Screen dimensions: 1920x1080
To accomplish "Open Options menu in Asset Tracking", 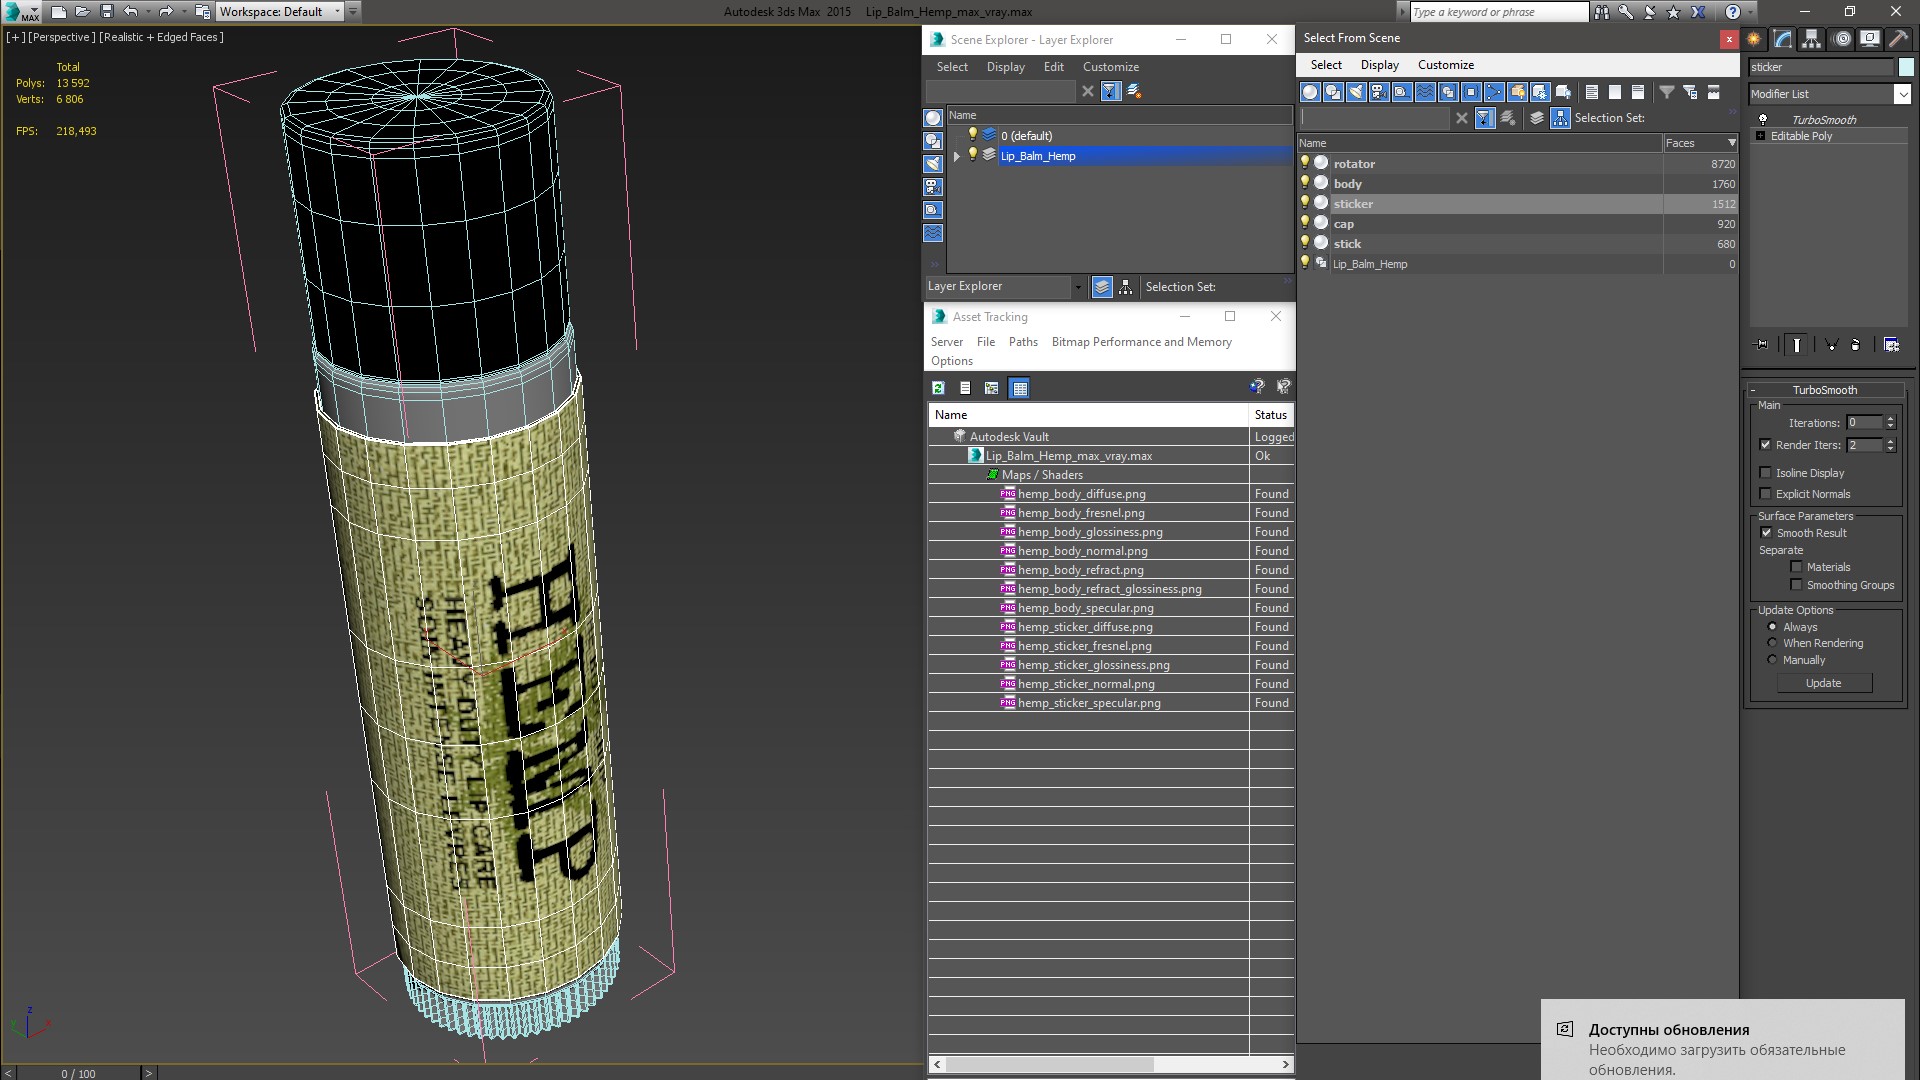I will [x=951, y=361].
